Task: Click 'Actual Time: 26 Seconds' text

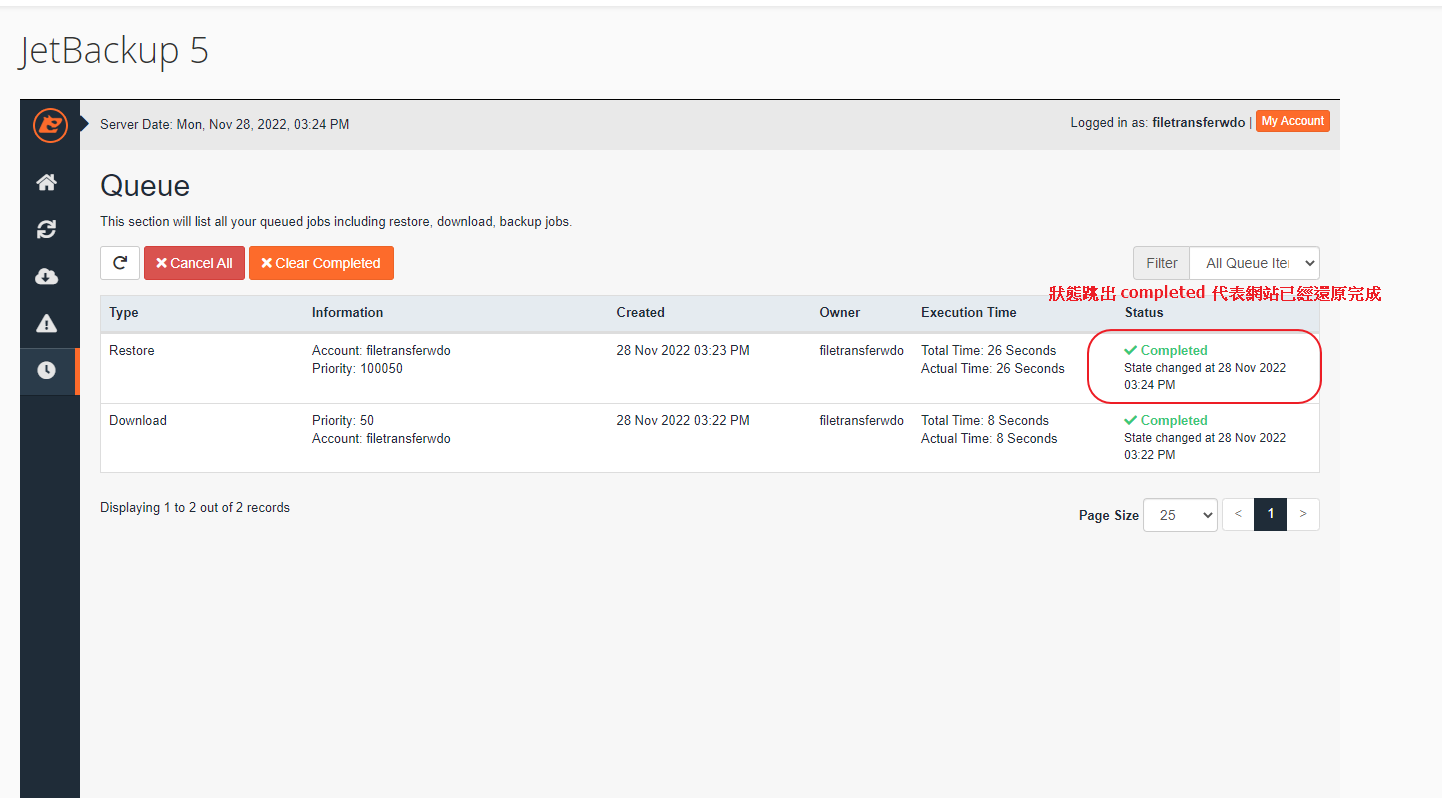Action: [x=992, y=369]
